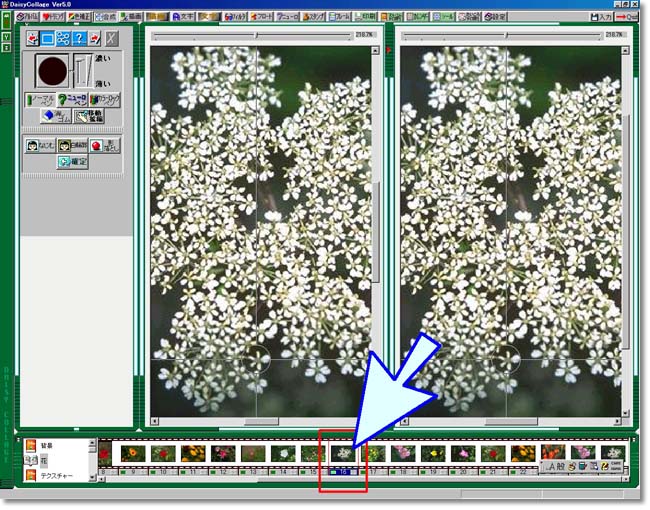The height and width of the screenshot is (510, 650).
Task: Select the ノーマルペン normal pen
Action: pyautogui.click(x=40, y=100)
